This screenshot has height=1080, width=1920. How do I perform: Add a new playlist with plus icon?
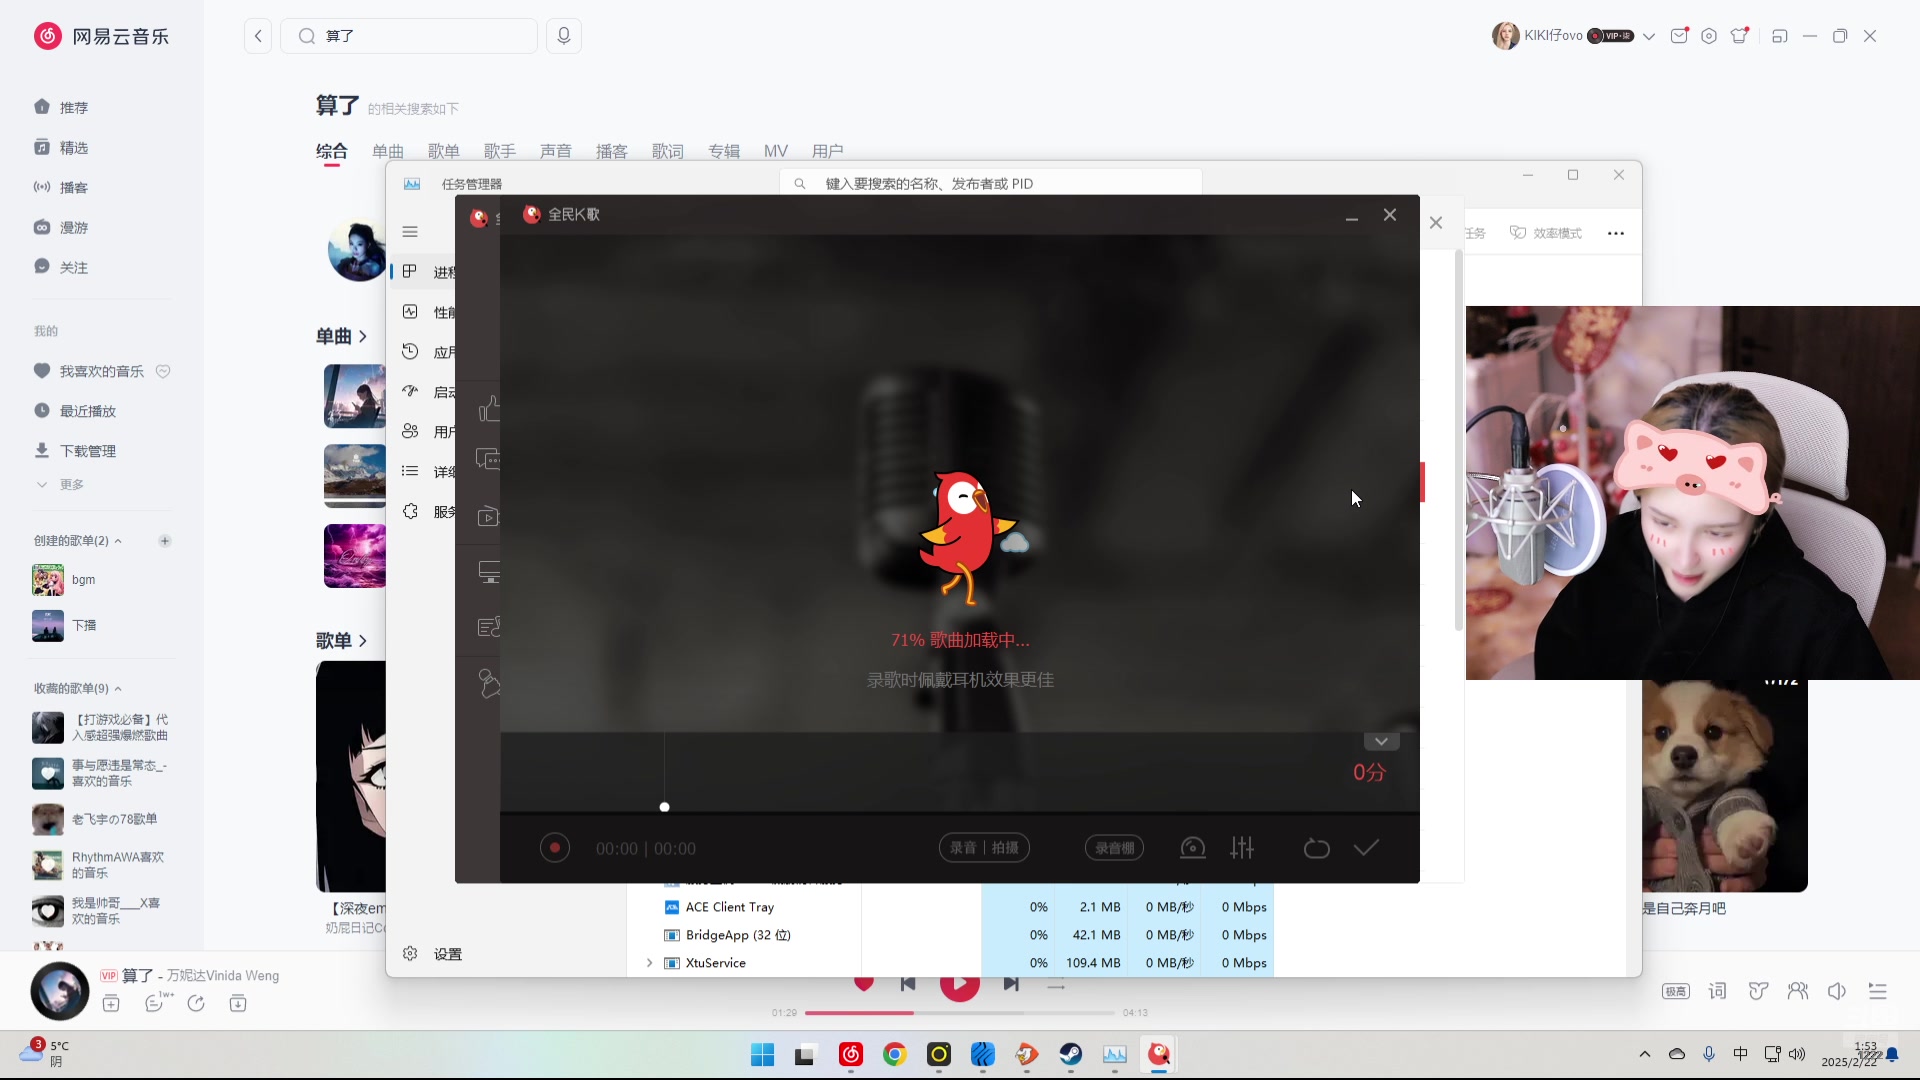(165, 541)
